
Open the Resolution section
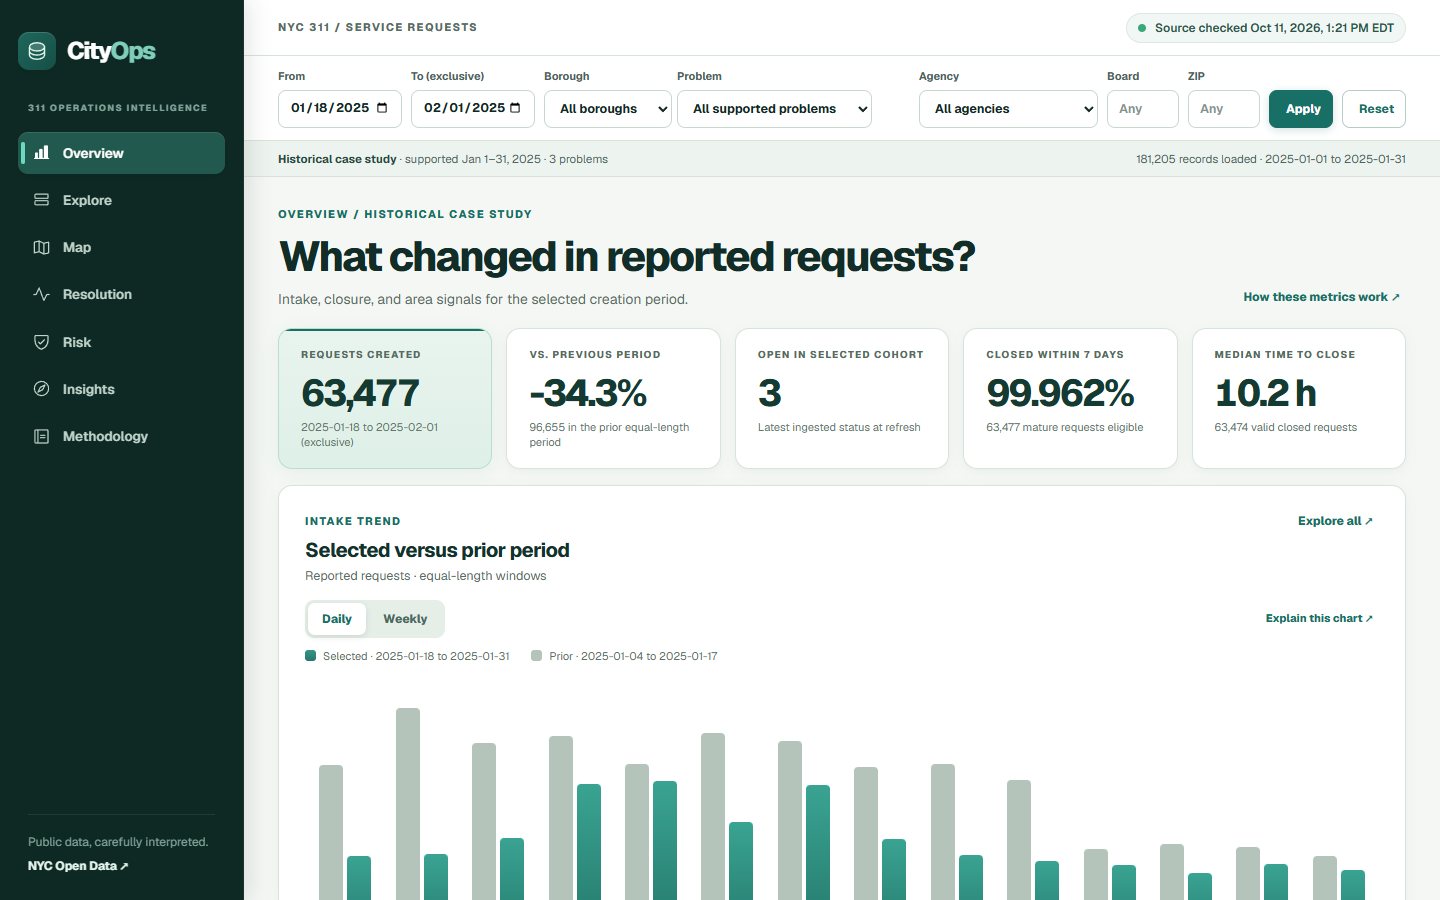(121, 294)
